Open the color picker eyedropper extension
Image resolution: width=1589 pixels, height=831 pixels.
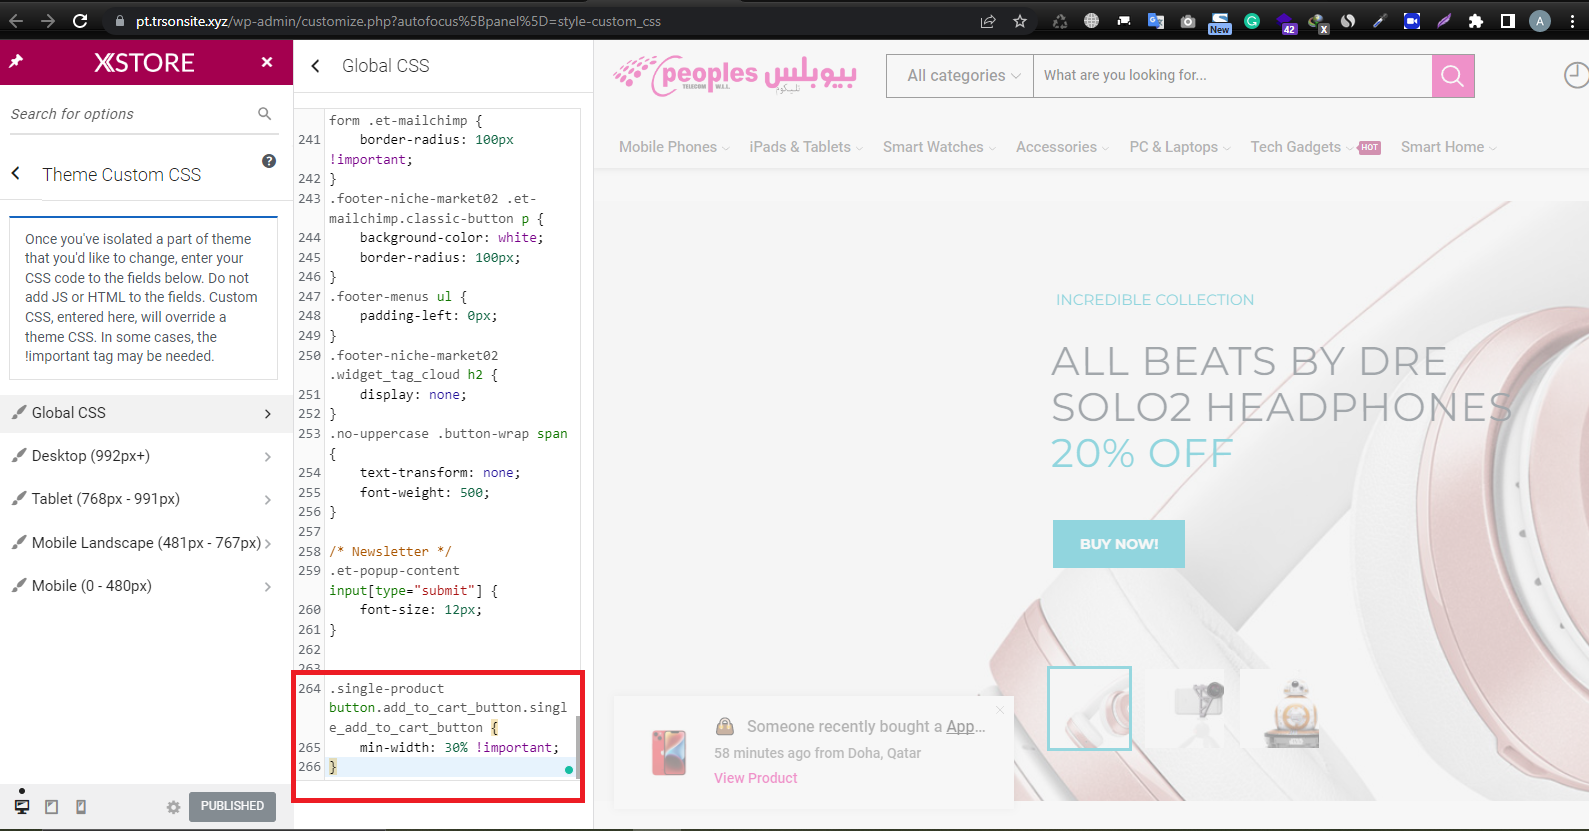click(1380, 21)
